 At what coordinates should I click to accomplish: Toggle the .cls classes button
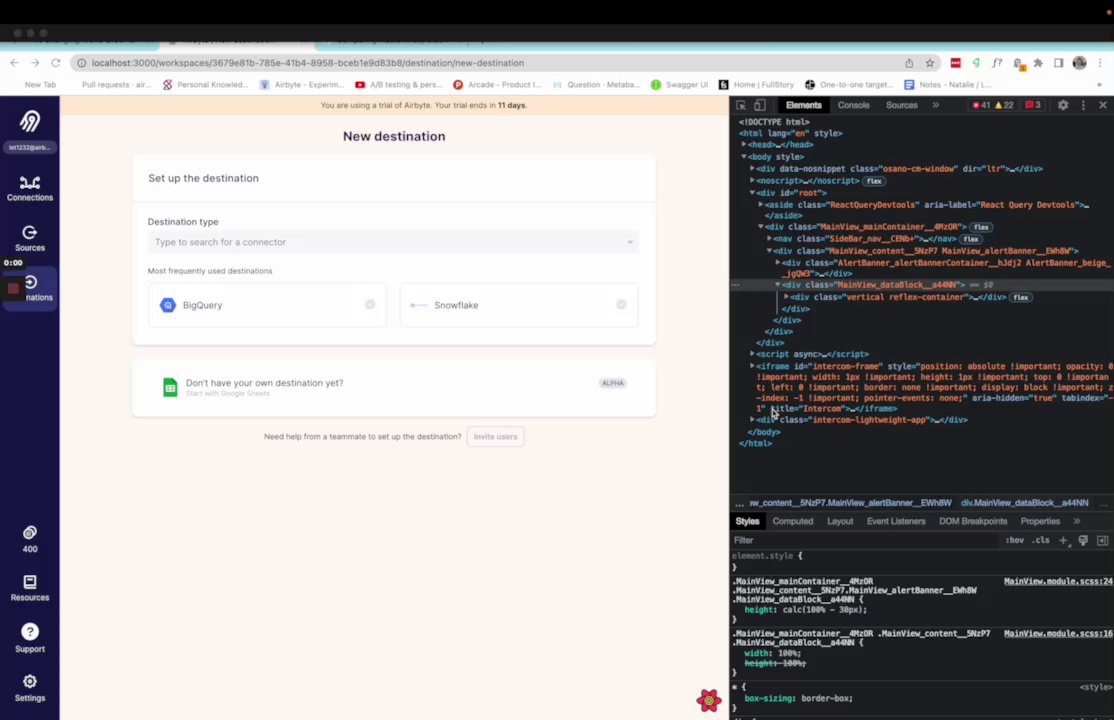tap(1041, 540)
